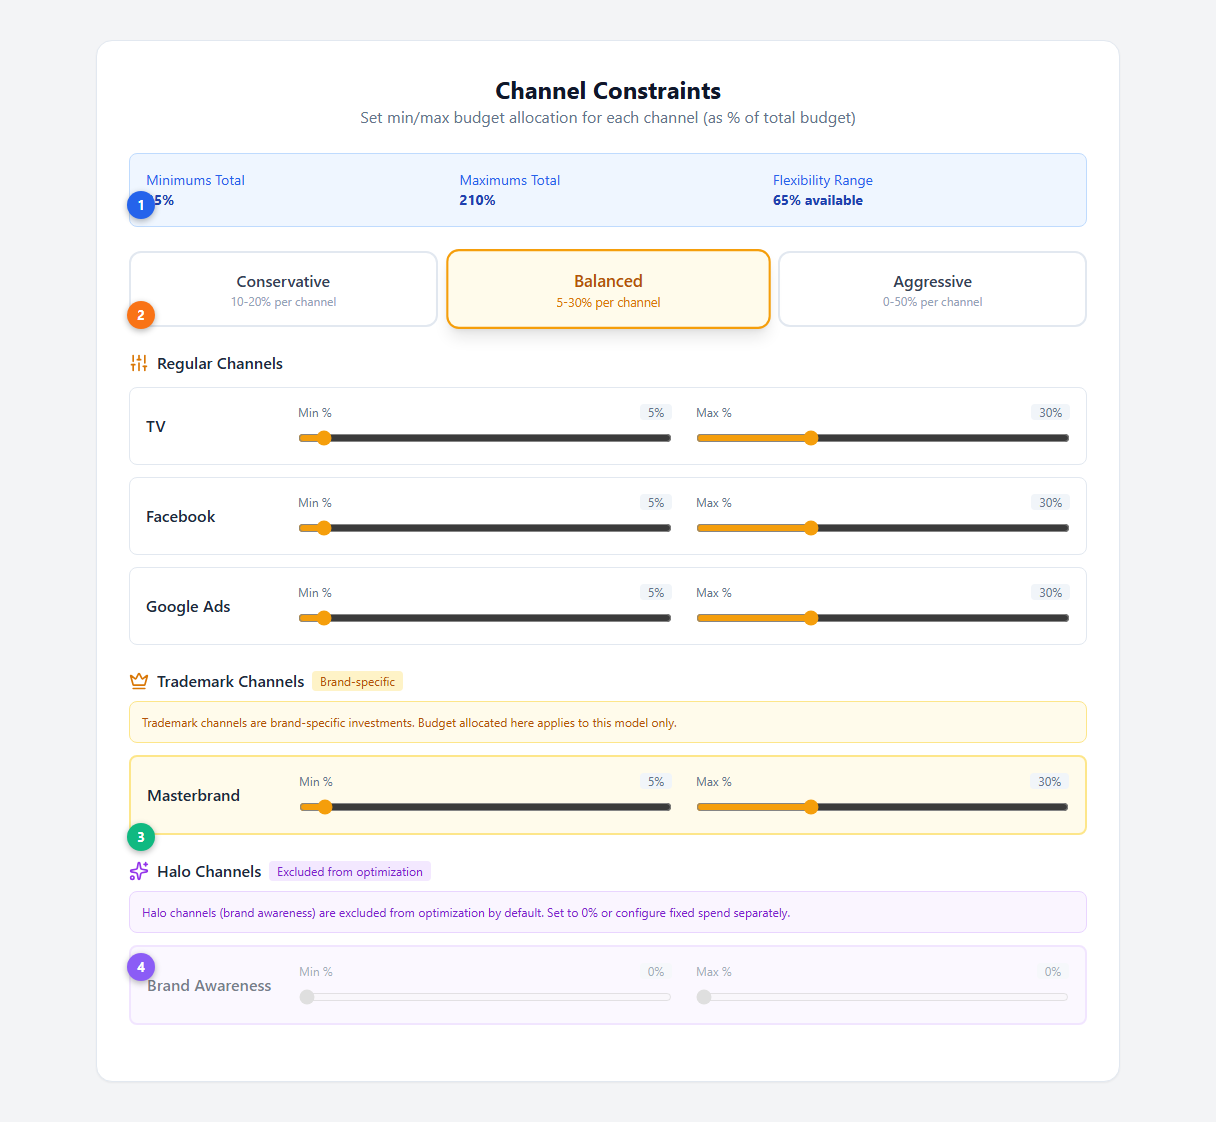Click the Halo Channels section title
This screenshot has width=1216, height=1122.
tap(209, 871)
